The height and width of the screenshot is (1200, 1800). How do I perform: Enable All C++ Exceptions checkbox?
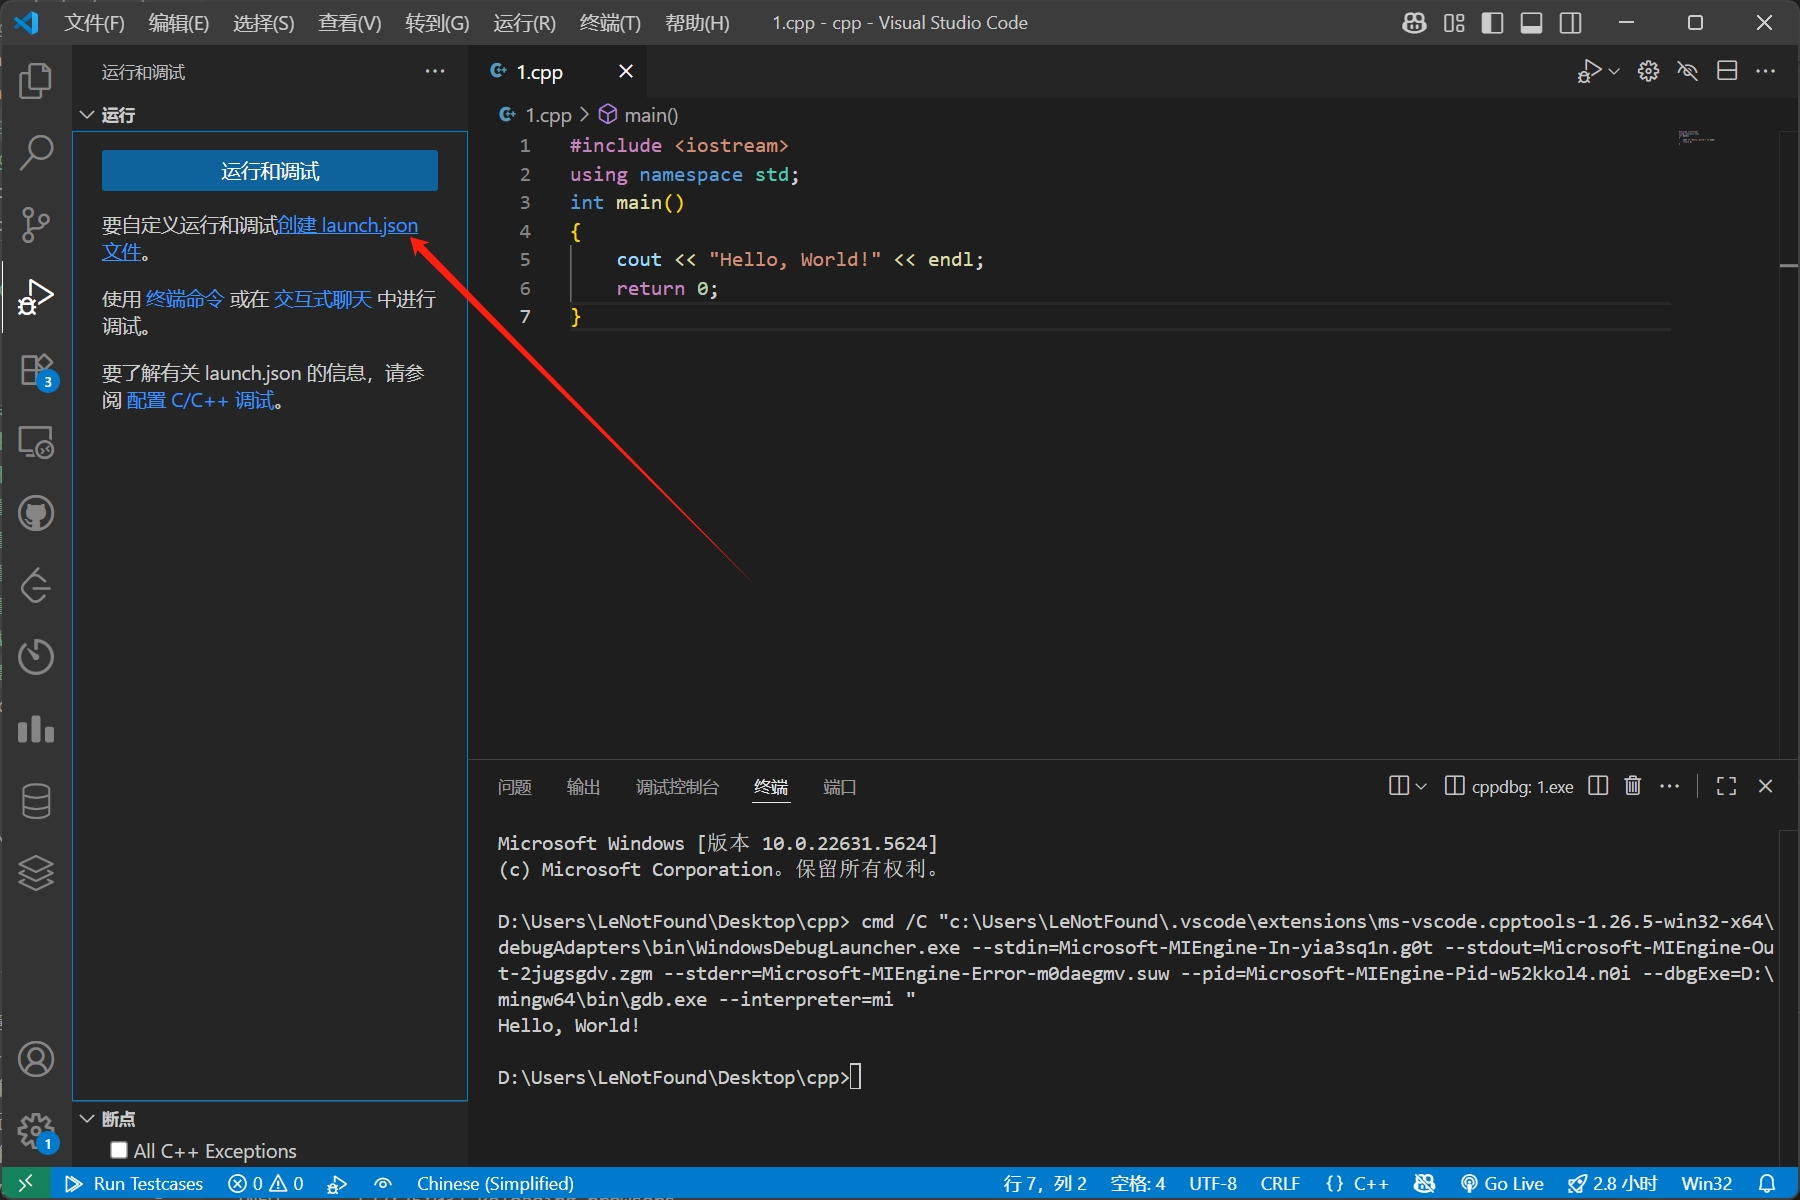119,1150
